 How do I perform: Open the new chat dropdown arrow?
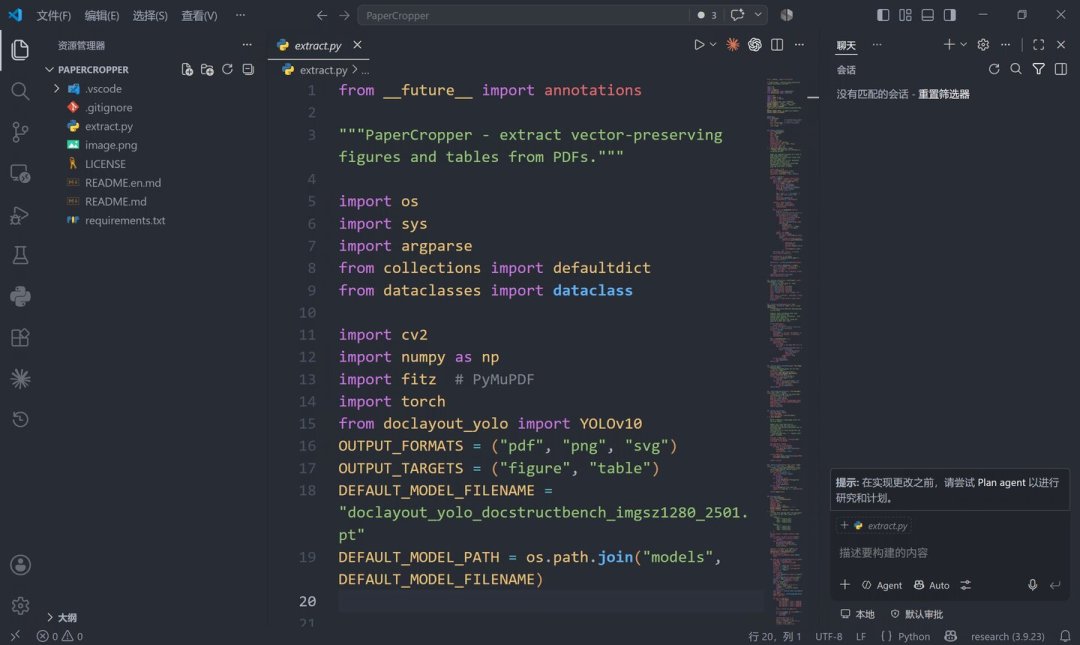(x=964, y=45)
